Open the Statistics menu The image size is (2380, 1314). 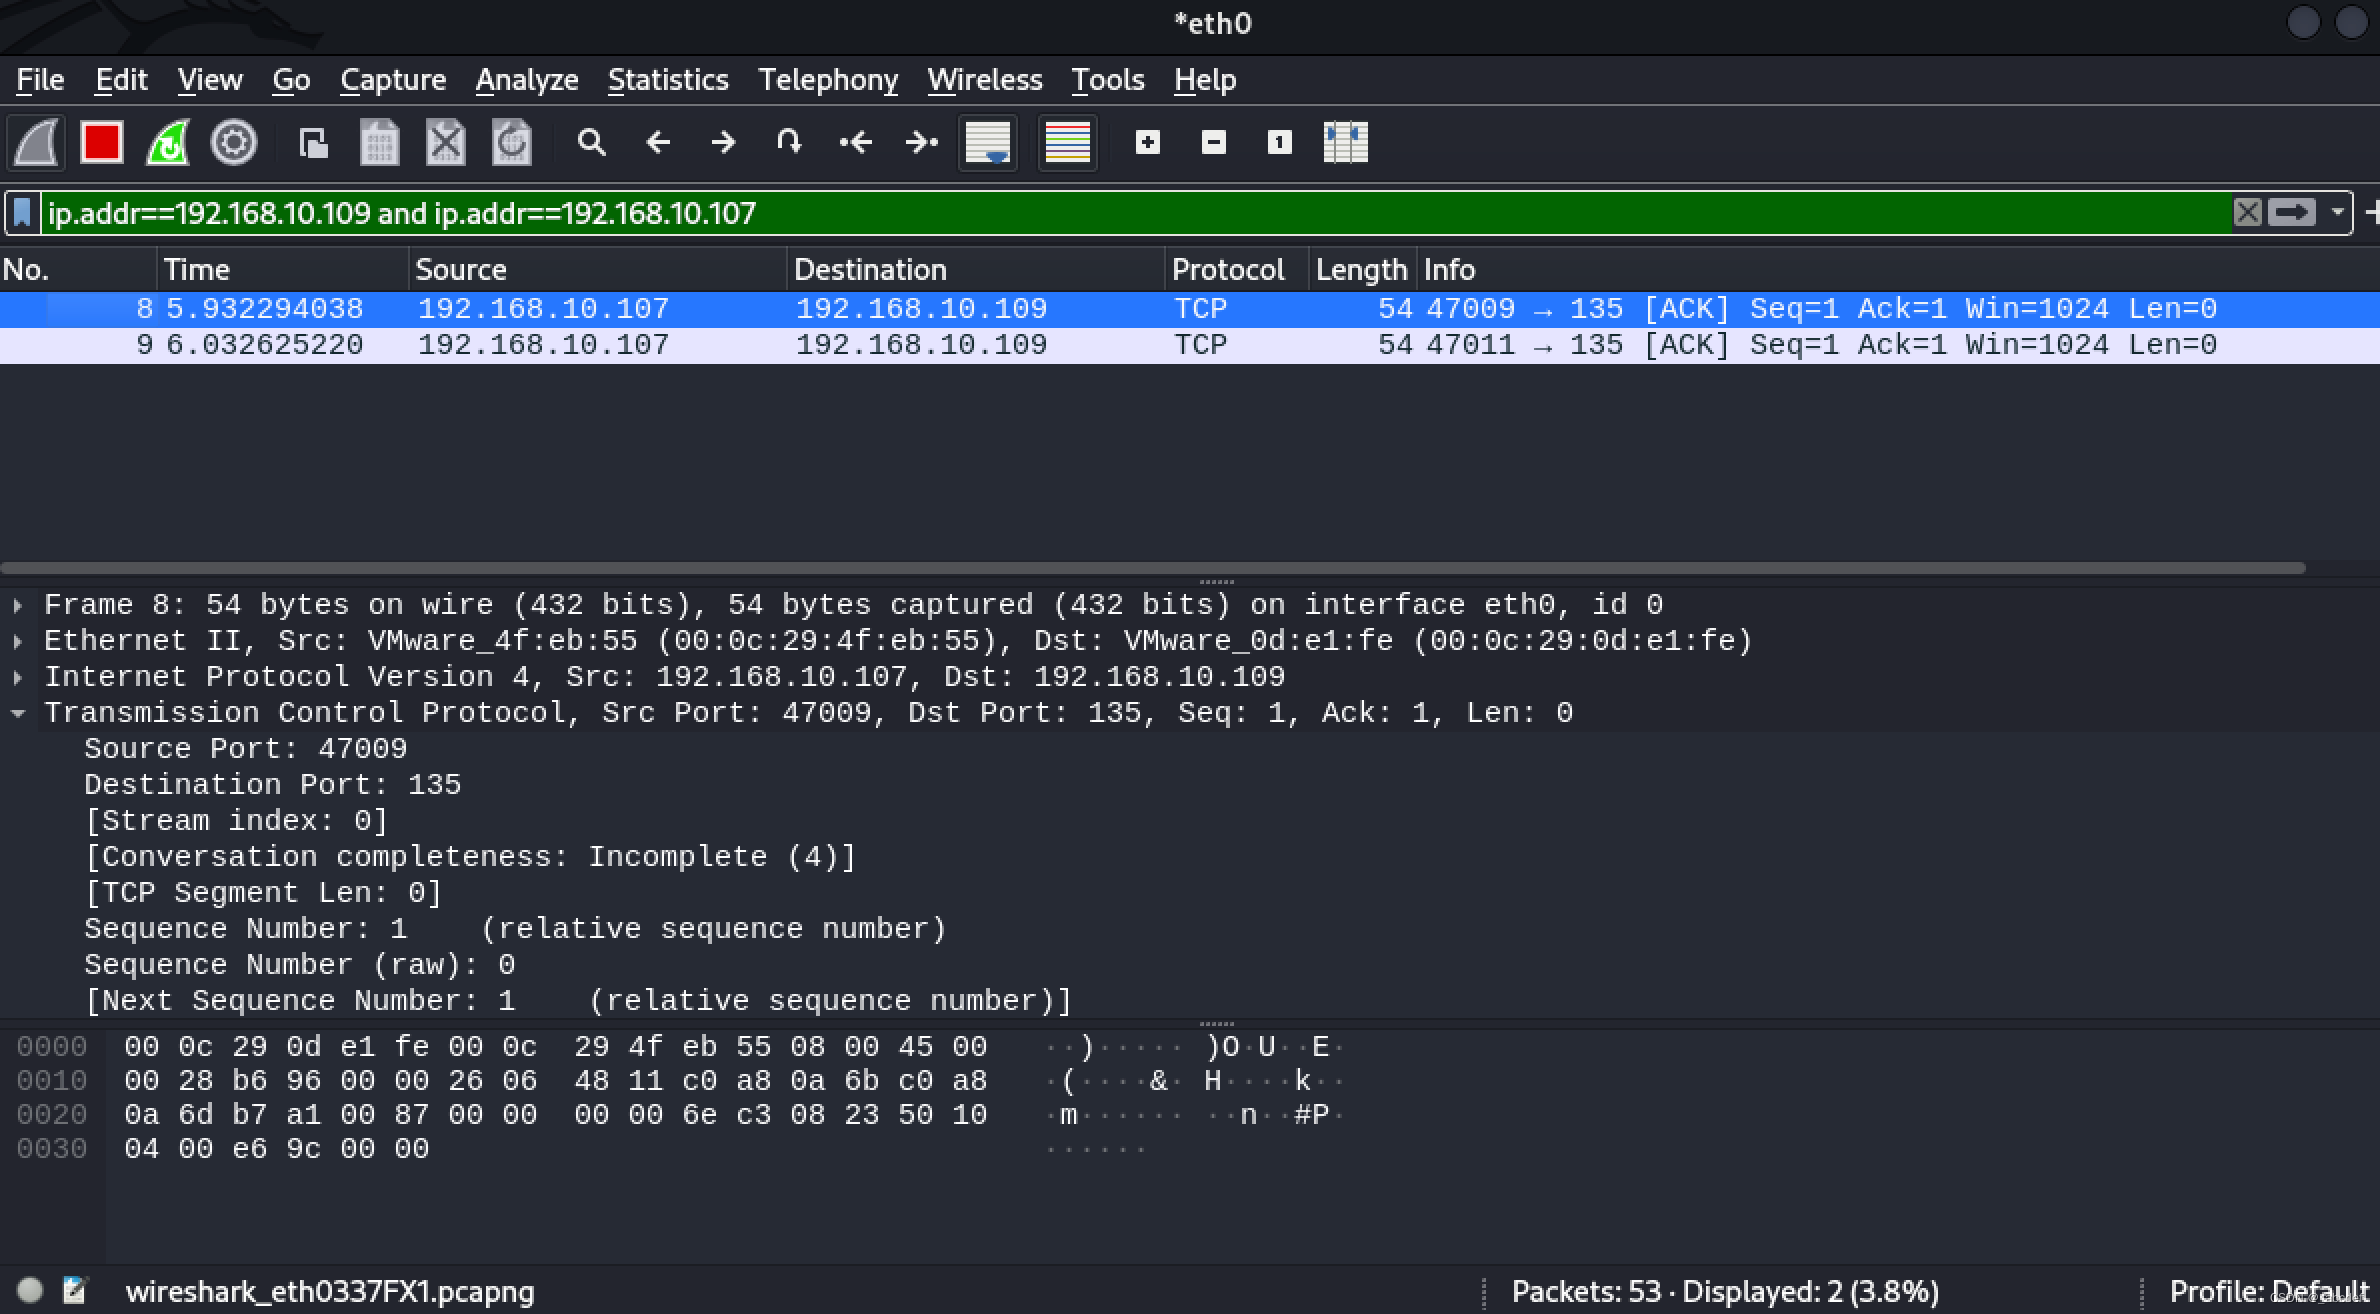click(x=667, y=80)
